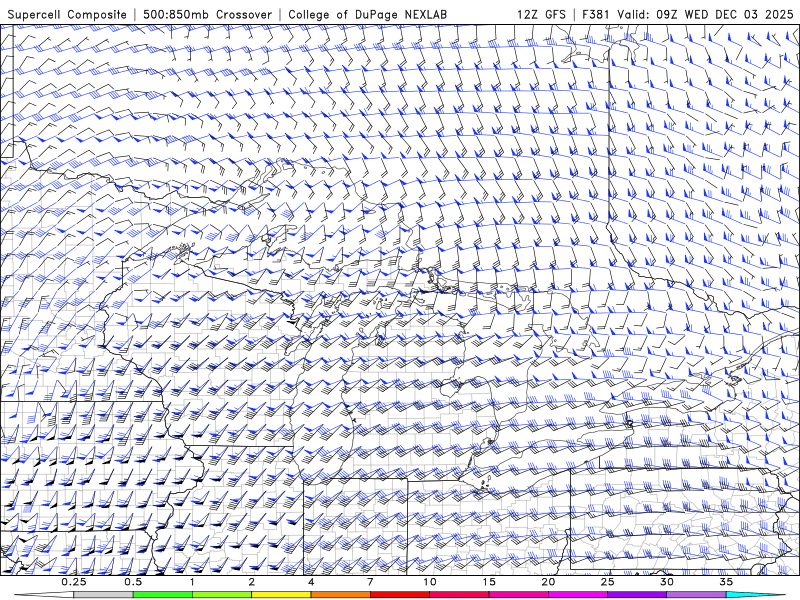
Task: Click the bright green color bar segment
Action: coord(163,595)
